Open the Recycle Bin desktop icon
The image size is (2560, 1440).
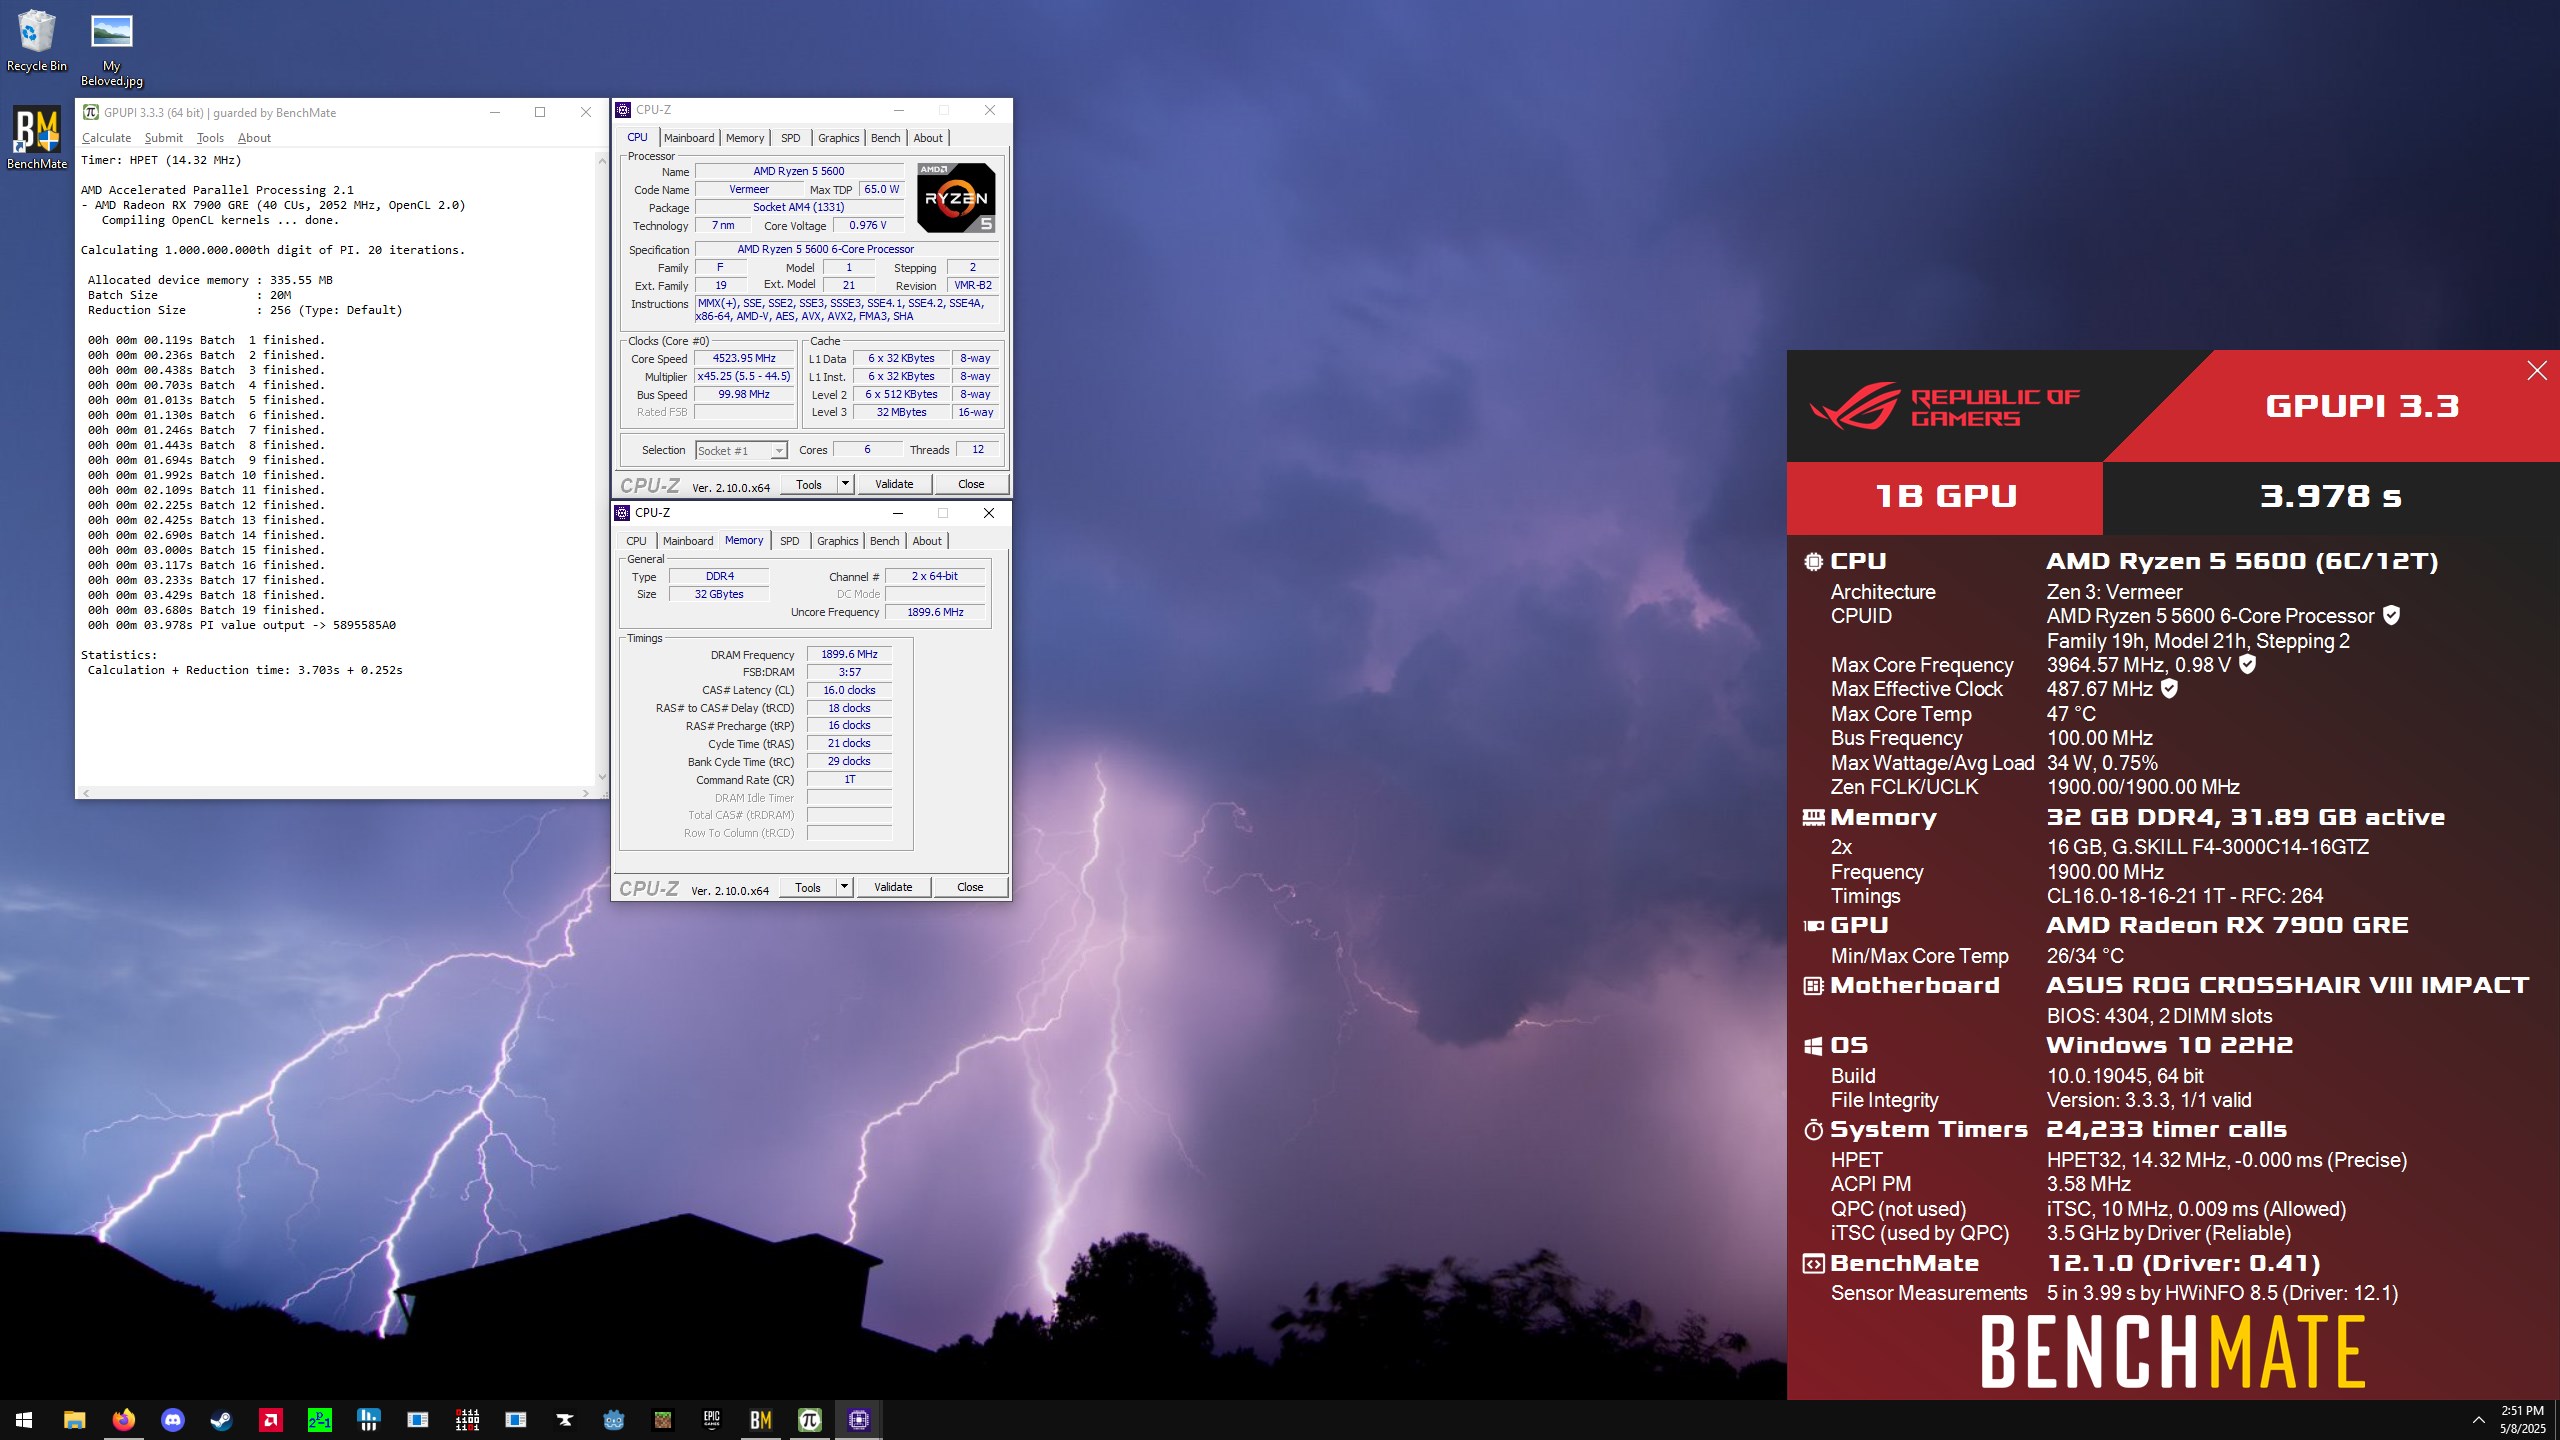(x=37, y=41)
